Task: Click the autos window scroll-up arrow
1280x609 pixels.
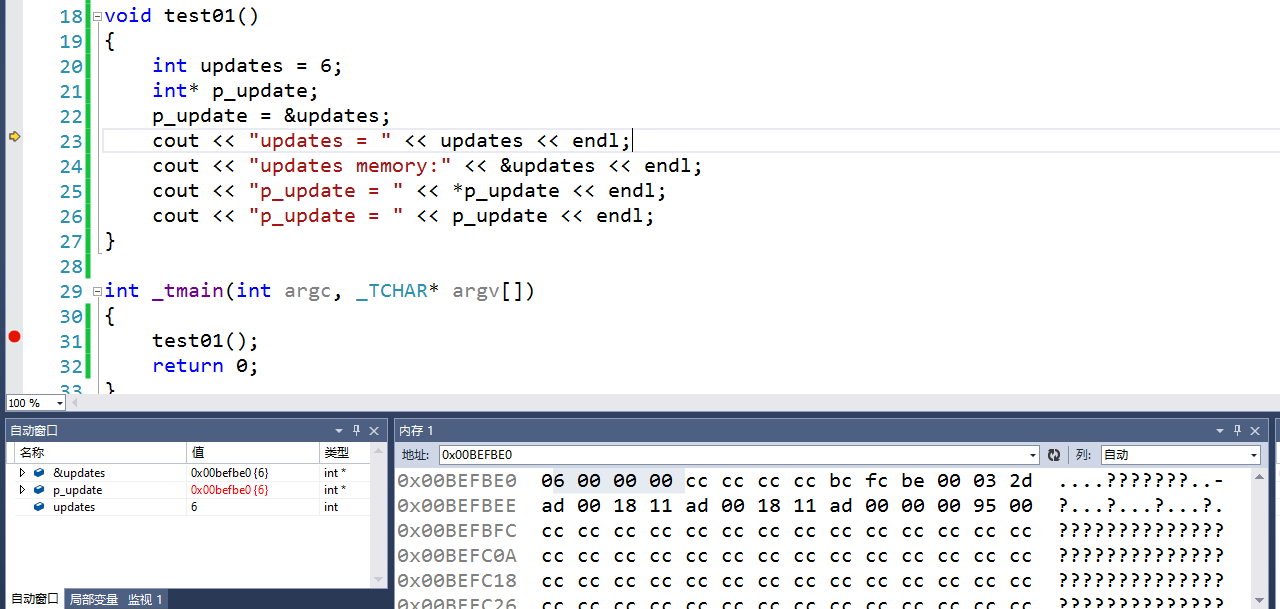Action: [x=379, y=452]
